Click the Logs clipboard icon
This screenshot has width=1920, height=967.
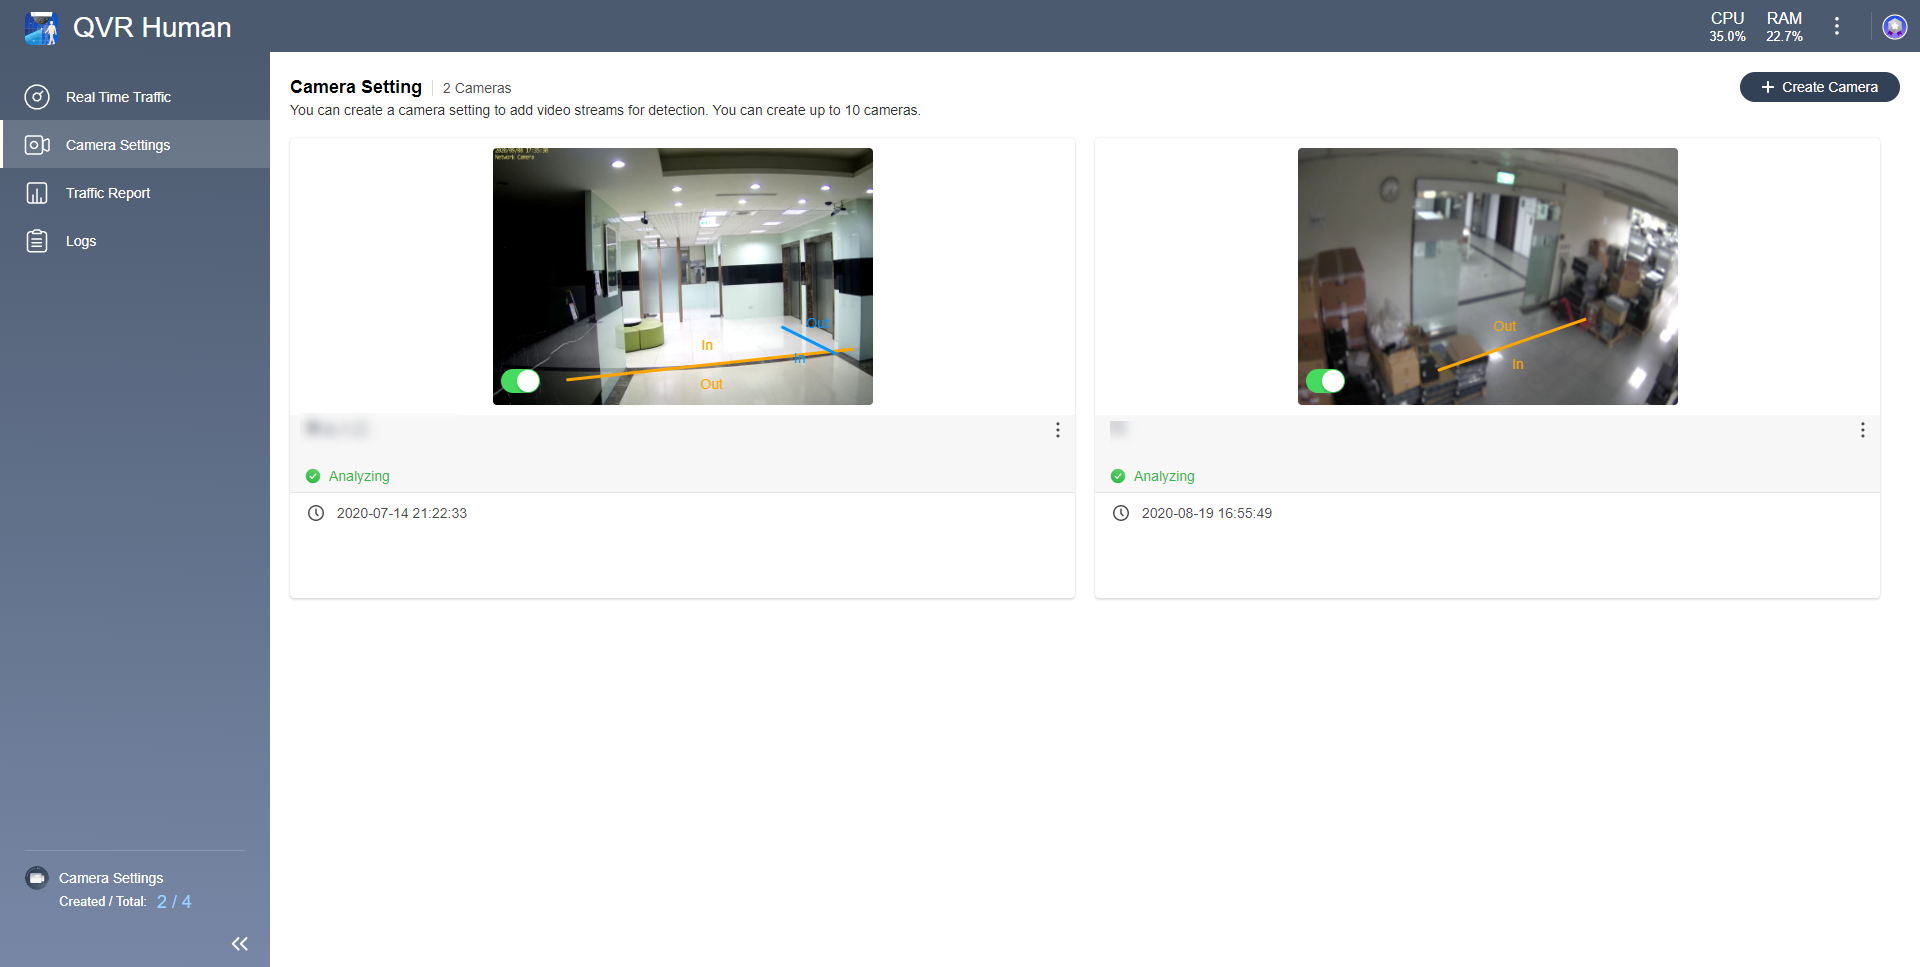click(37, 241)
